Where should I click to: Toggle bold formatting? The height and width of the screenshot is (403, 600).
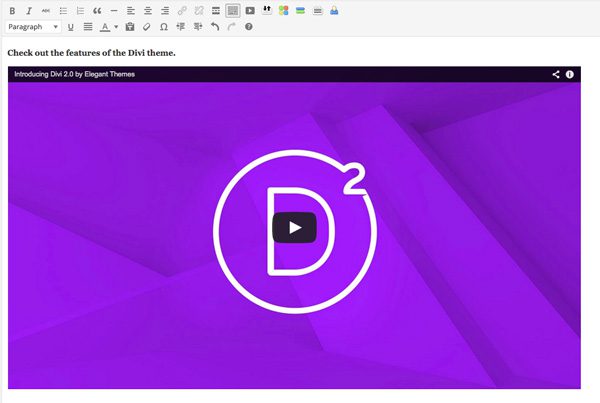coord(12,11)
